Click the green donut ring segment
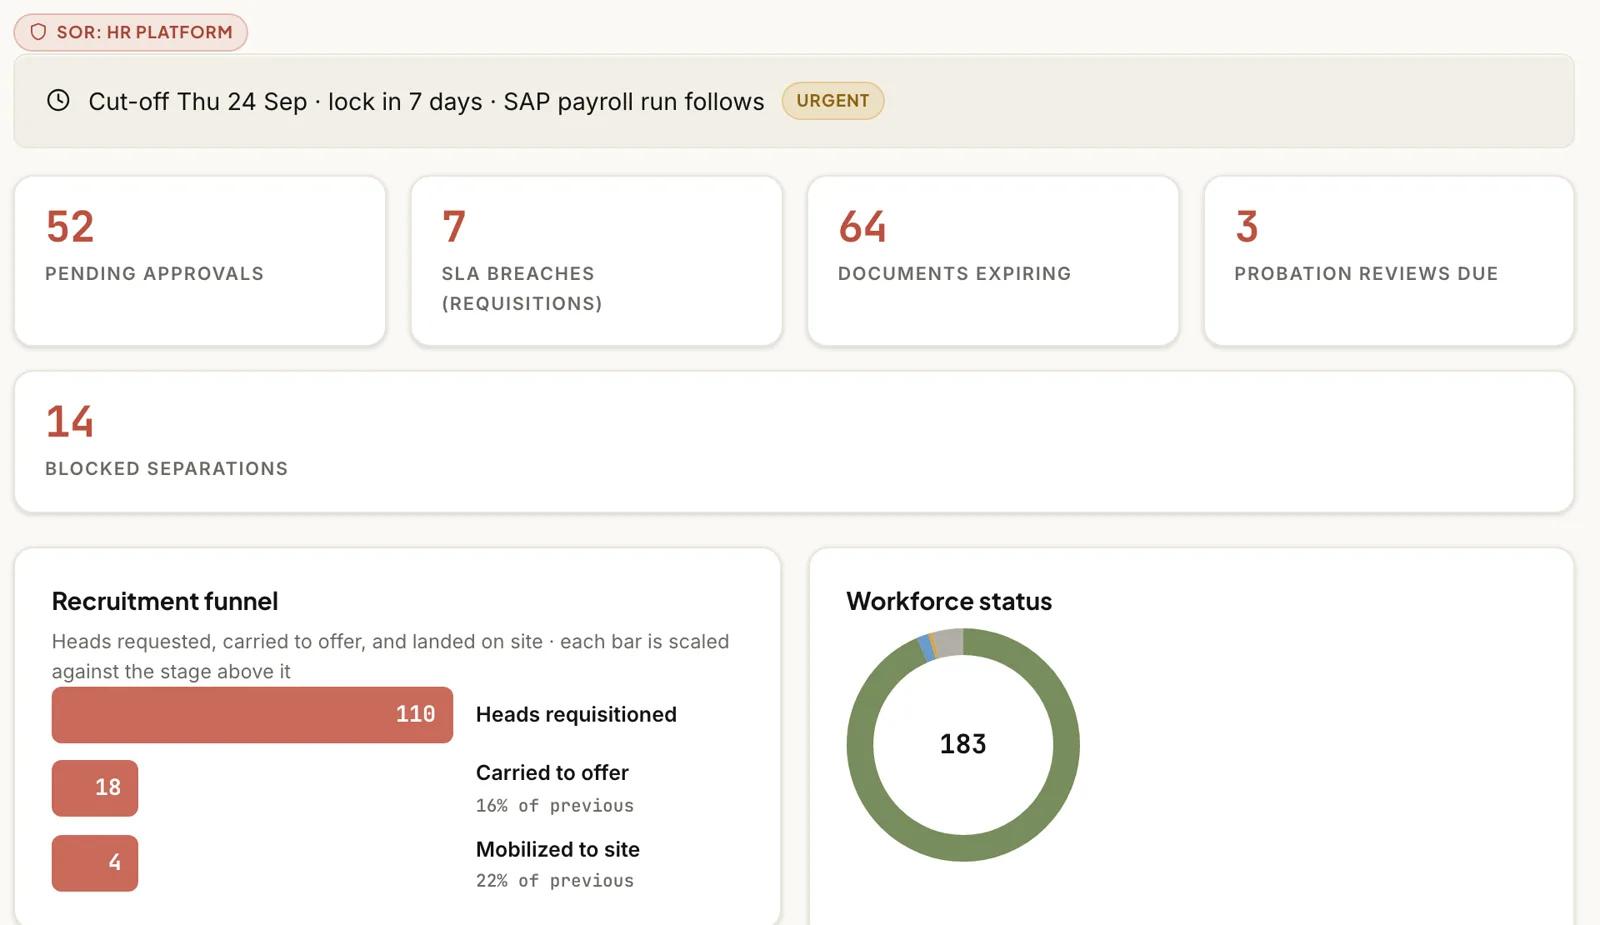The image size is (1600, 925). click(963, 848)
